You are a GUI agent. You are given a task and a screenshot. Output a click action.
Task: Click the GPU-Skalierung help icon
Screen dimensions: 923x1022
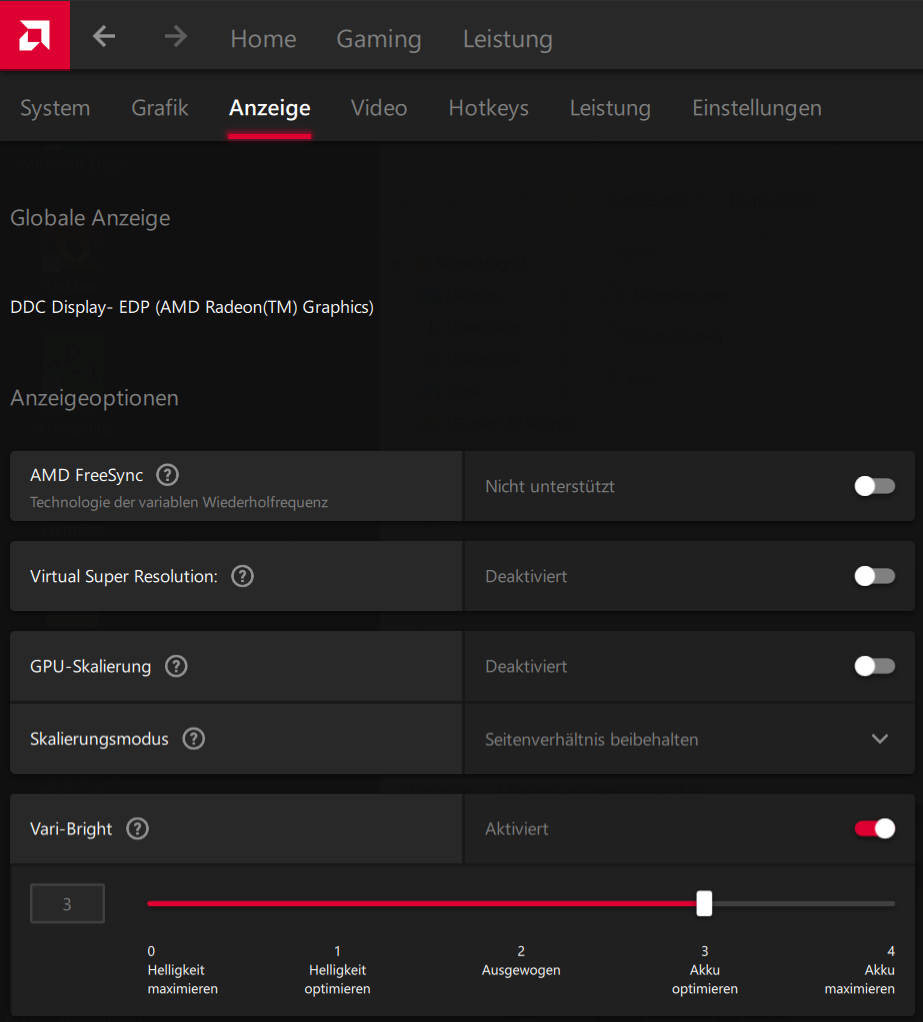[176, 666]
